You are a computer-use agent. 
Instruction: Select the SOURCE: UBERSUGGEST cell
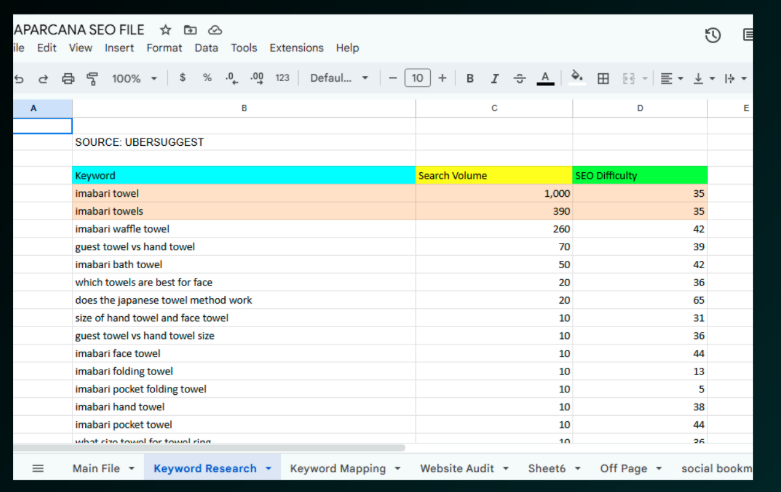coord(244,142)
